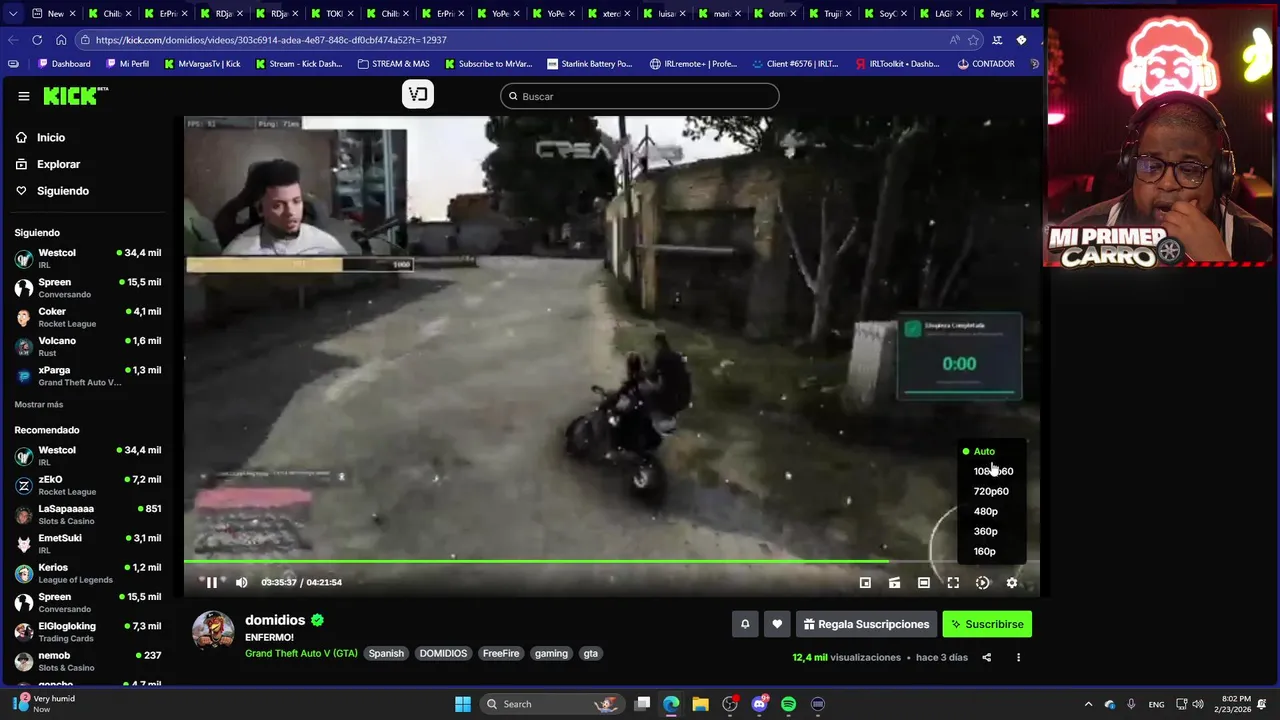Open Spreen channel in Siguiendo list
Viewport: 1280px width, 720px height.
pyautogui.click(x=88, y=288)
